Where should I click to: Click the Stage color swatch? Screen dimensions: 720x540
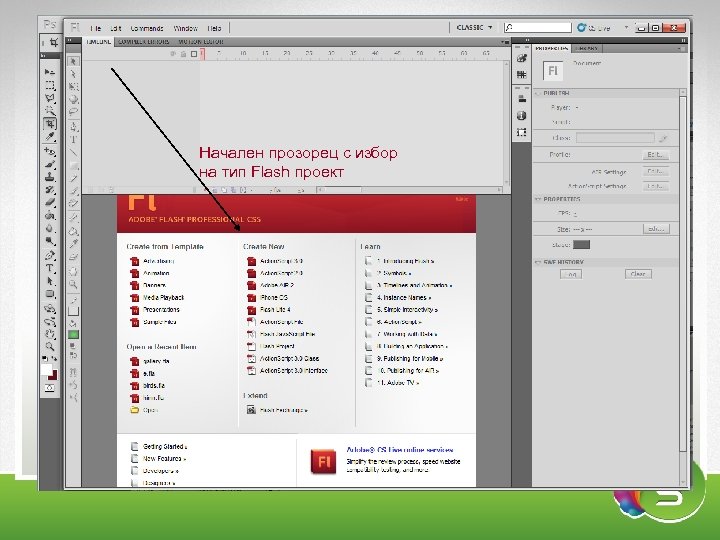(581, 245)
